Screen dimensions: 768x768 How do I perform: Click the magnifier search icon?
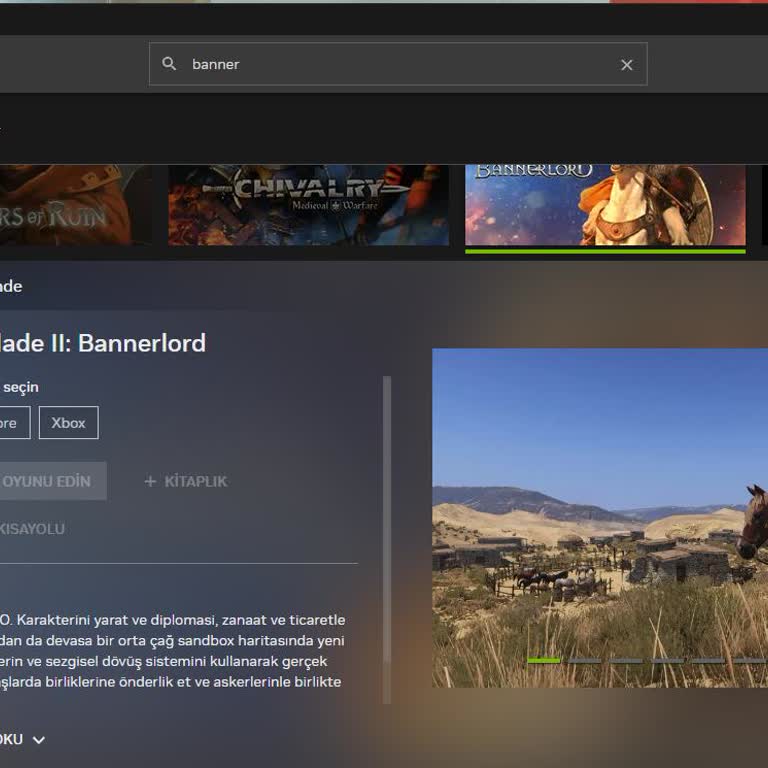(169, 64)
